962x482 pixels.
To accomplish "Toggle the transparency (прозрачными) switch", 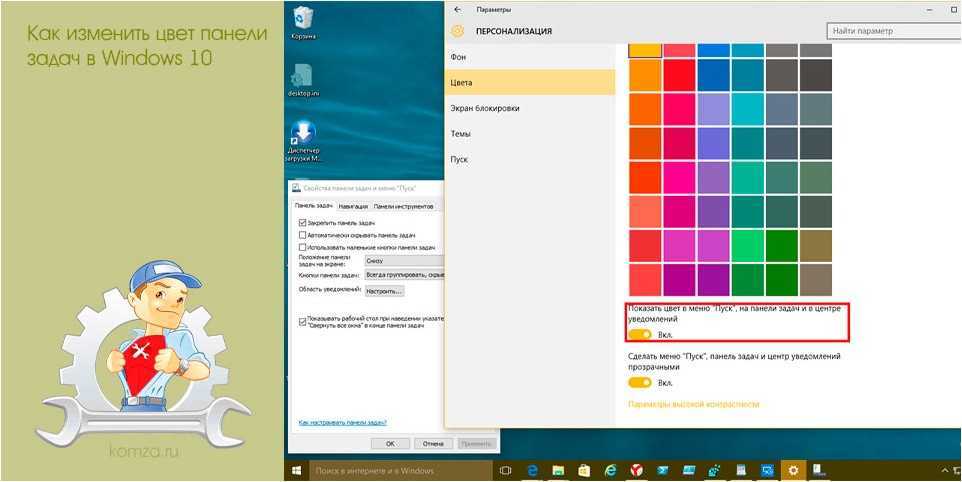I will 639,383.
